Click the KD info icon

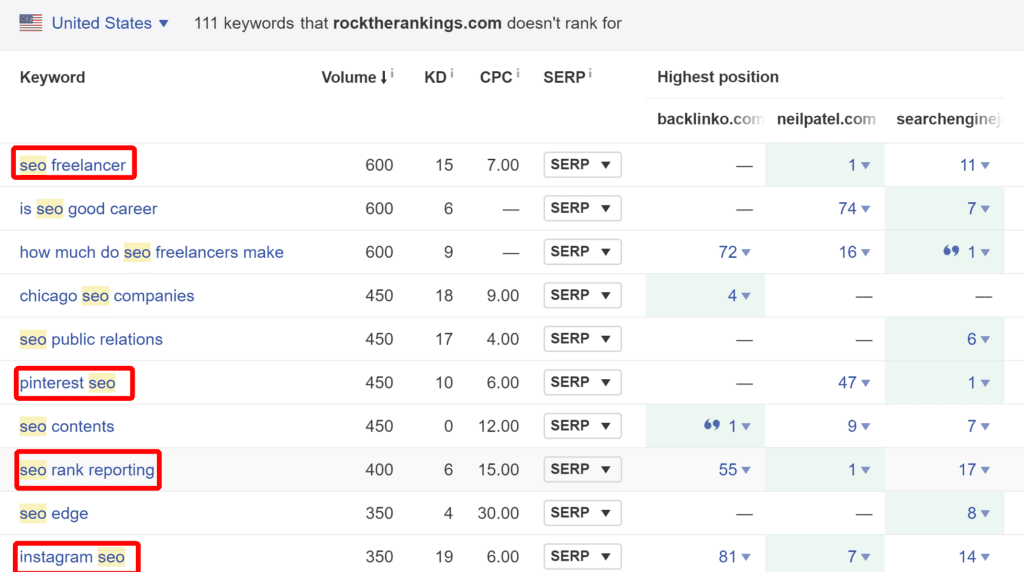[x=451, y=73]
